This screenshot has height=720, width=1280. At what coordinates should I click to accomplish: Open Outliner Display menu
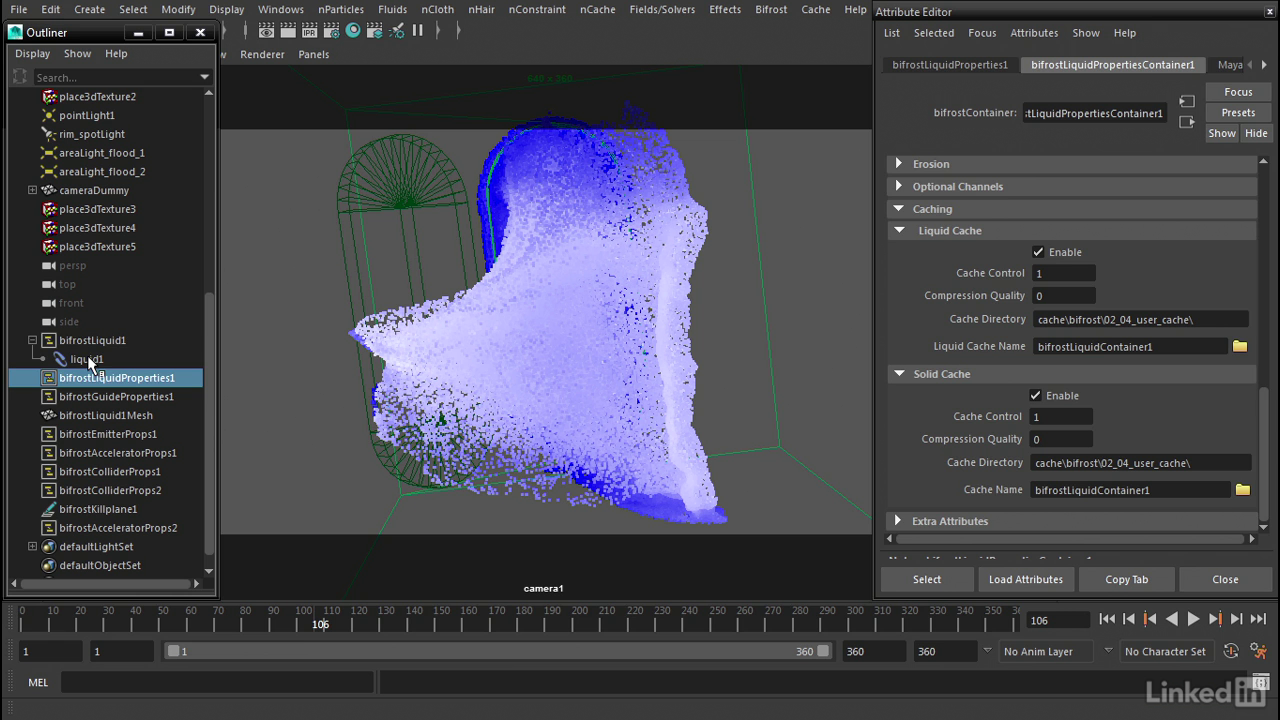(32, 54)
